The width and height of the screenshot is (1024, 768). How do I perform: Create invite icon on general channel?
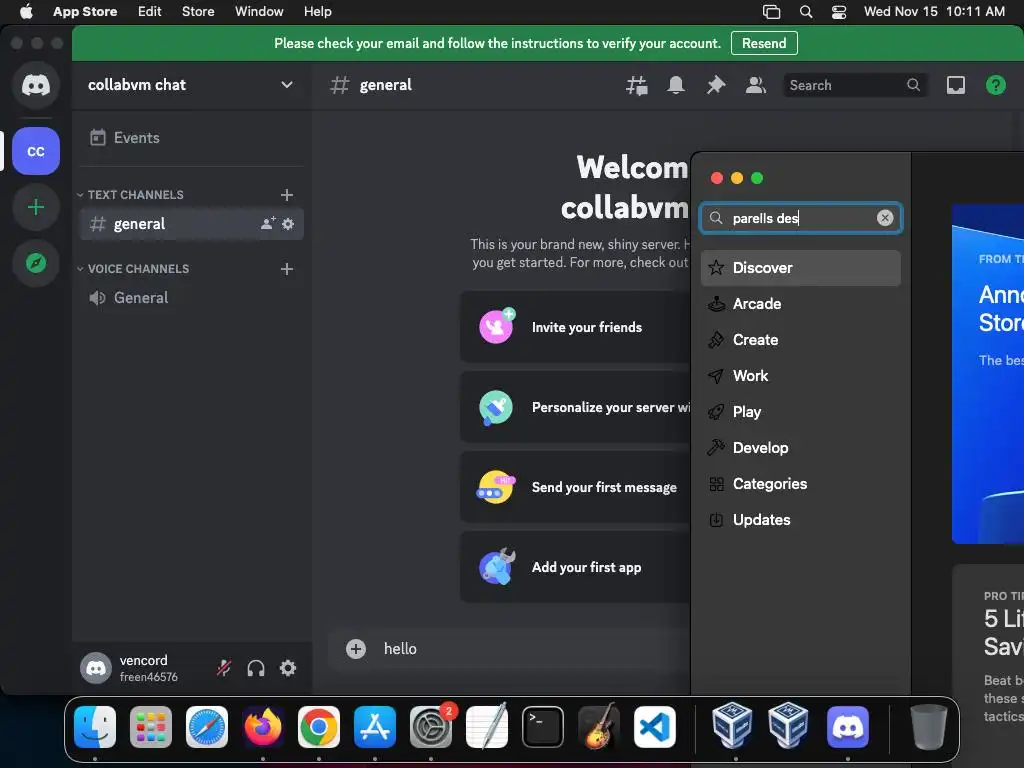pyautogui.click(x=268, y=223)
